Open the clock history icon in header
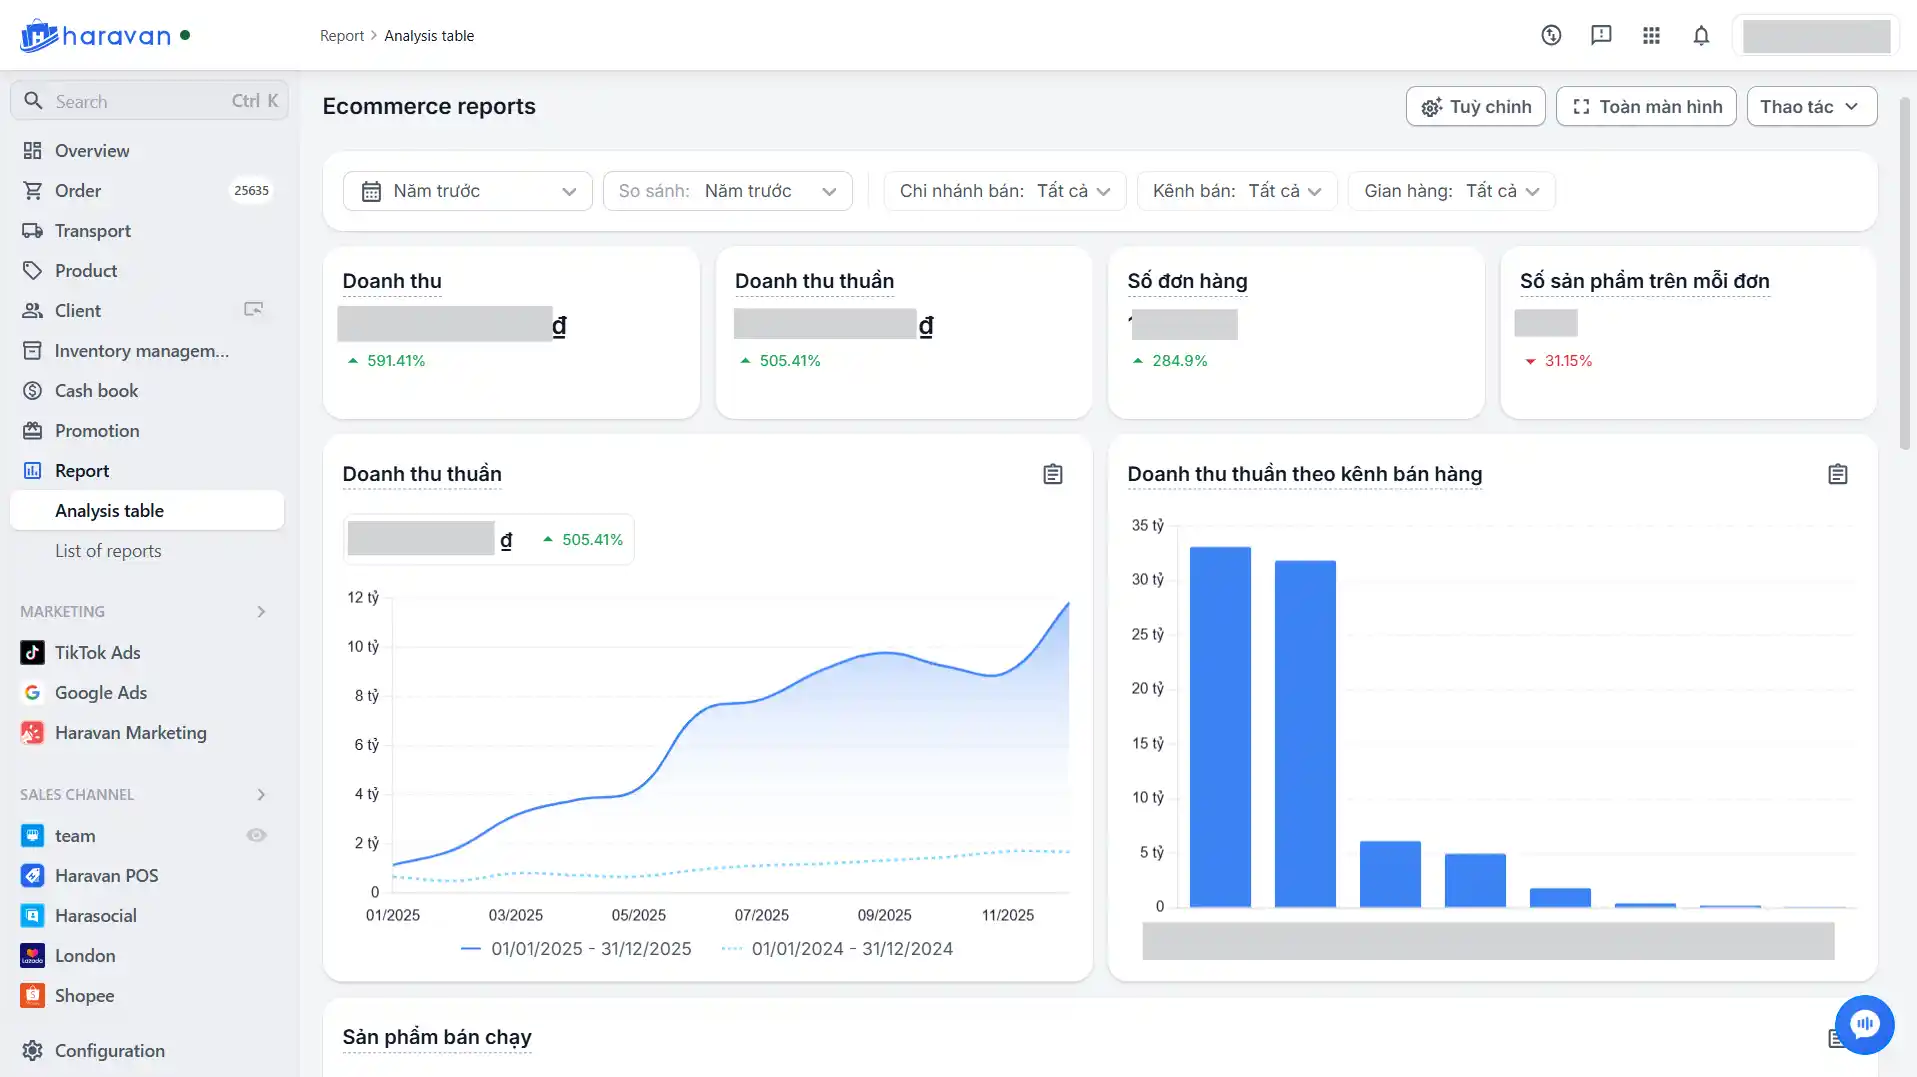The width and height of the screenshot is (1917, 1077). 1551,35
